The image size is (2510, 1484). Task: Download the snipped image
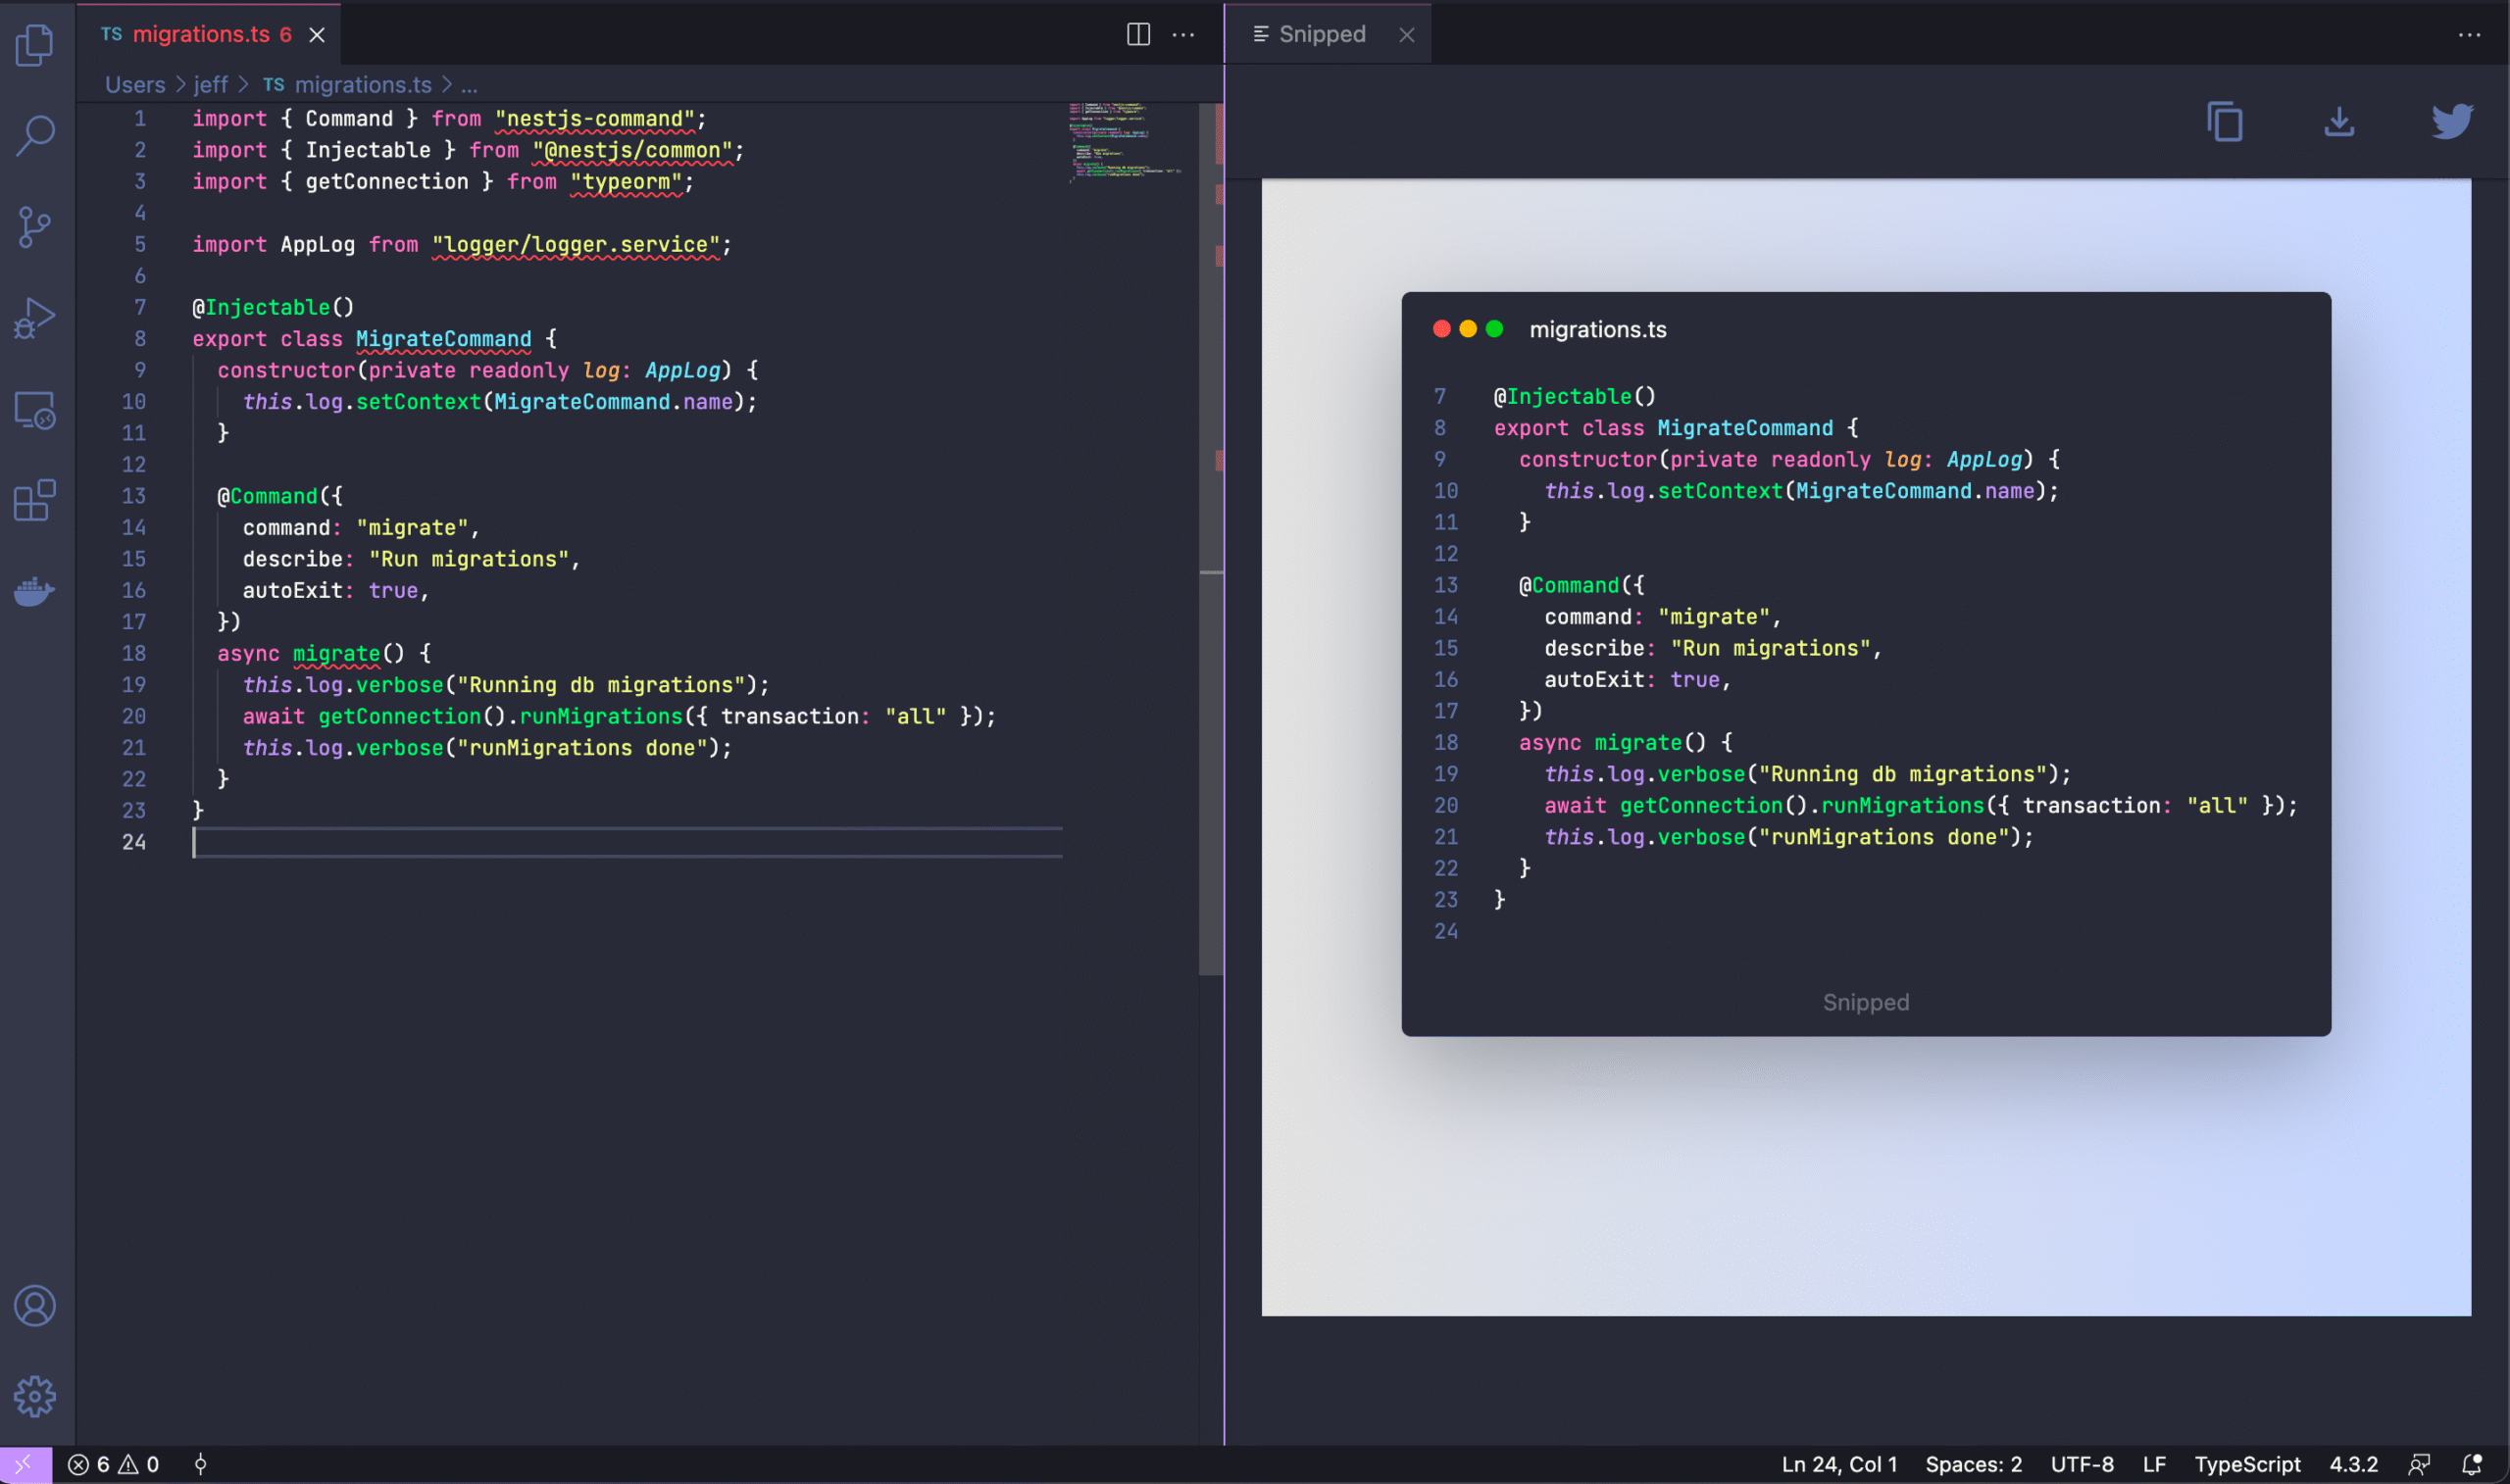2339,121
